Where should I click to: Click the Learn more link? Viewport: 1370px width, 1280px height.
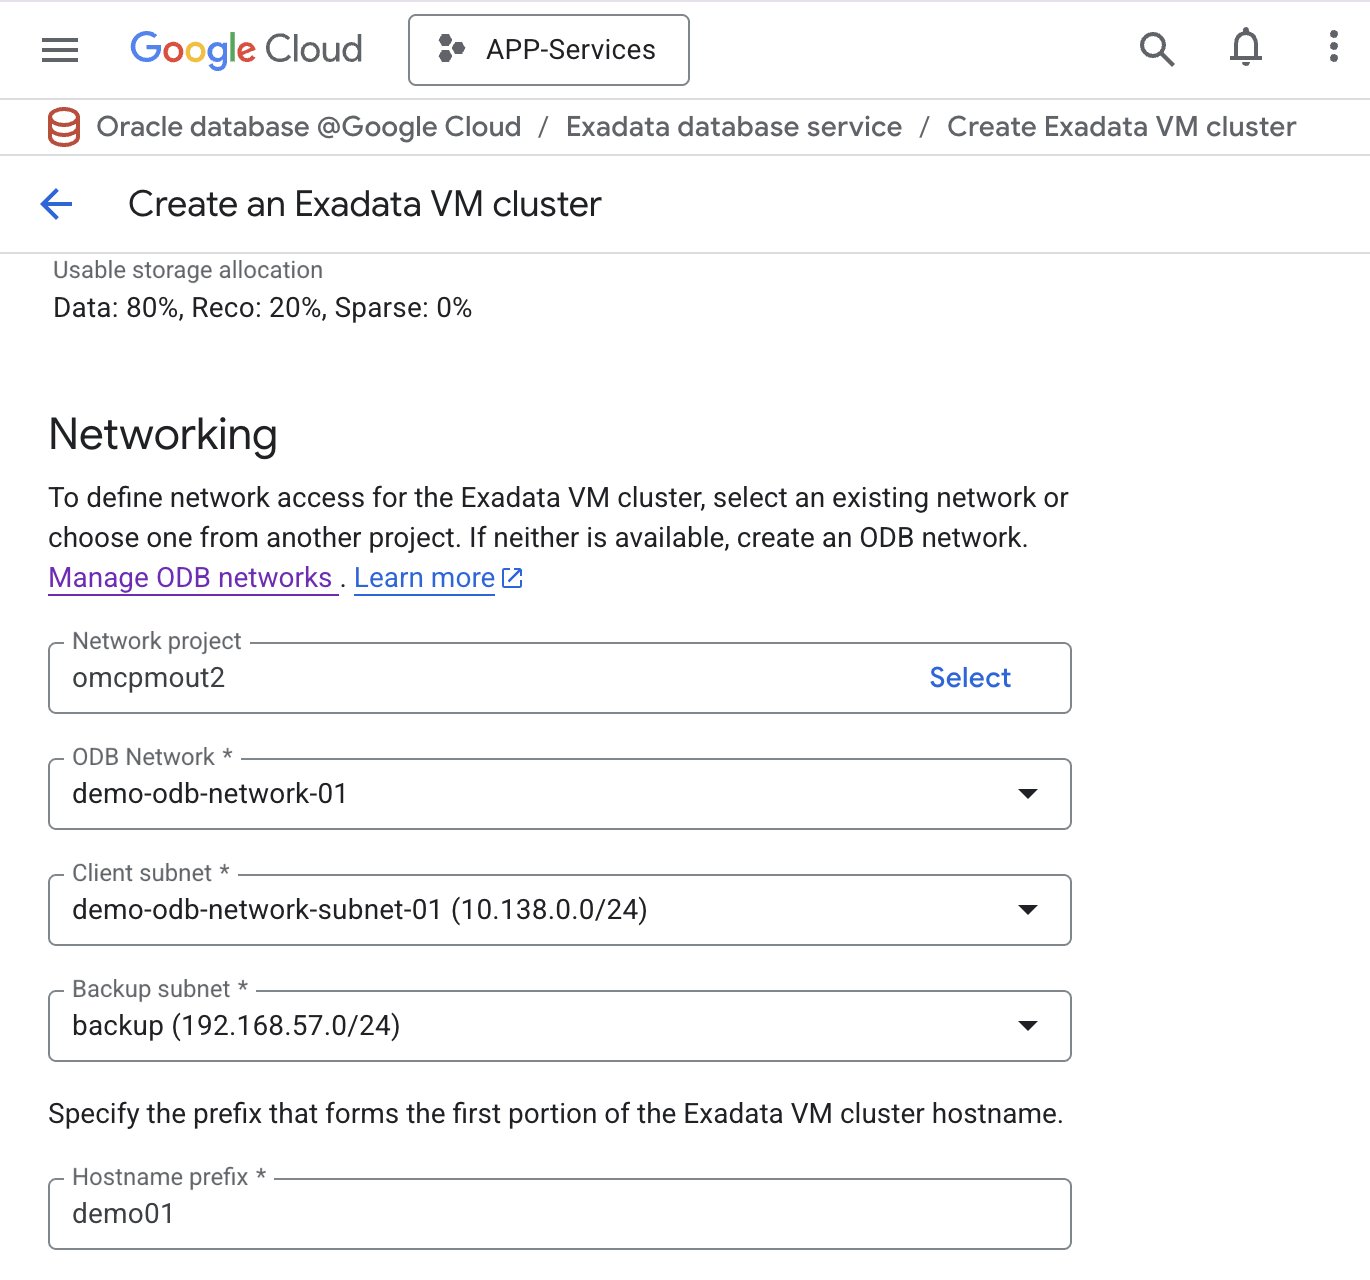click(x=424, y=578)
